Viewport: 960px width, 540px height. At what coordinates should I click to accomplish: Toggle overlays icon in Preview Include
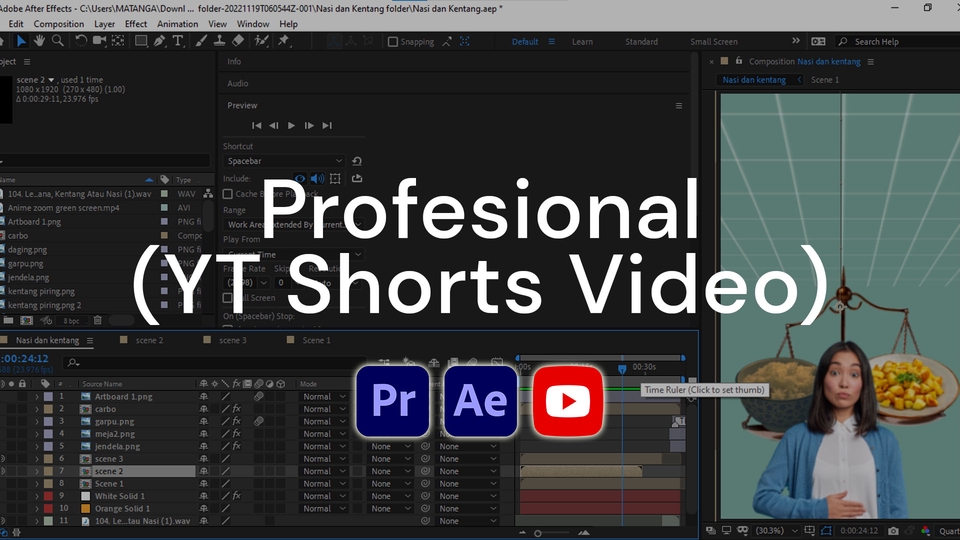335,179
